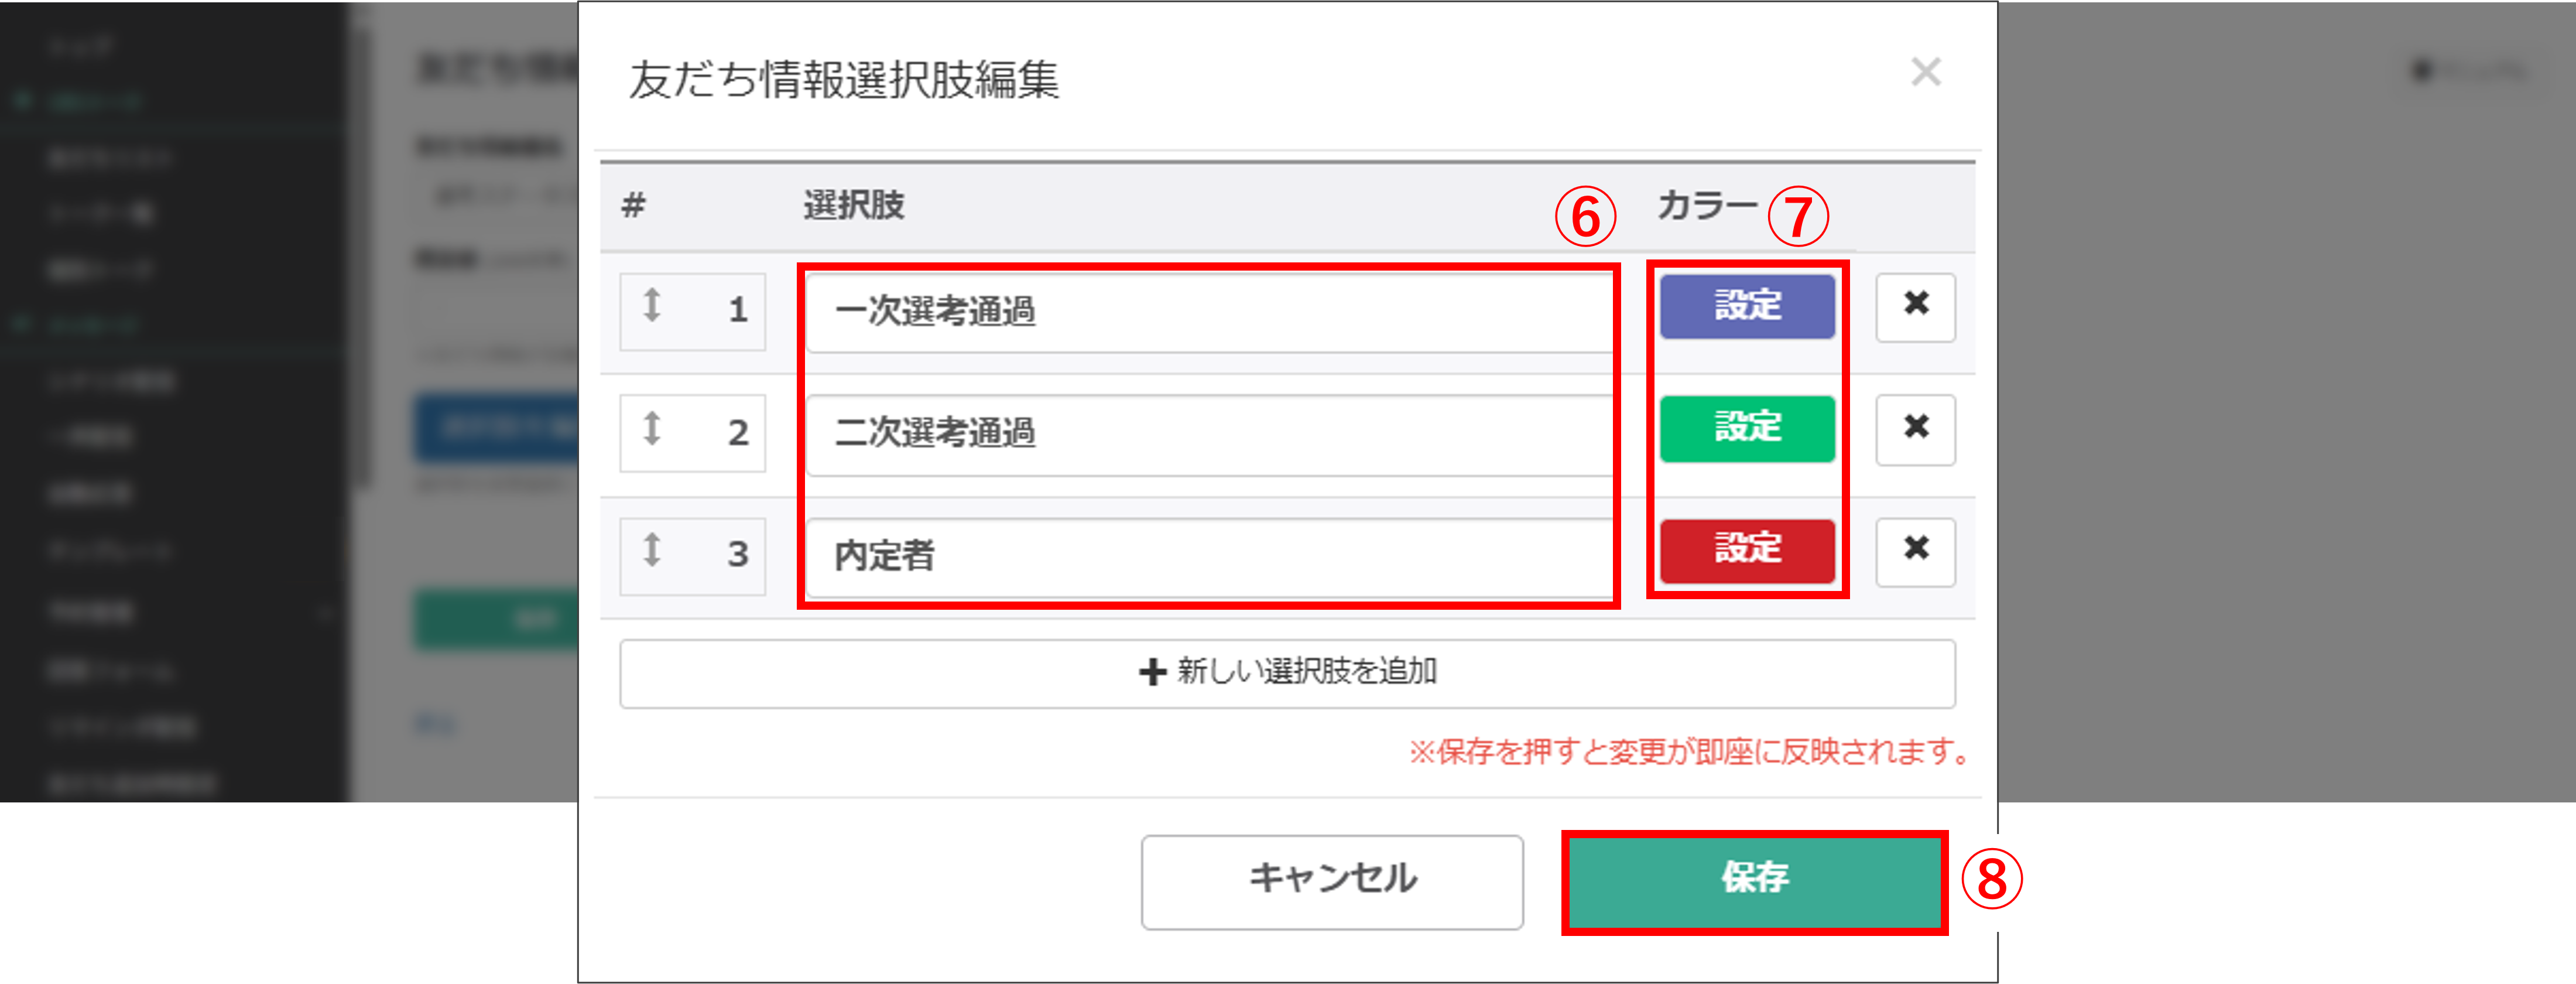Click the number 3 order handle box
The width and height of the screenshot is (2576, 984).
[692, 556]
